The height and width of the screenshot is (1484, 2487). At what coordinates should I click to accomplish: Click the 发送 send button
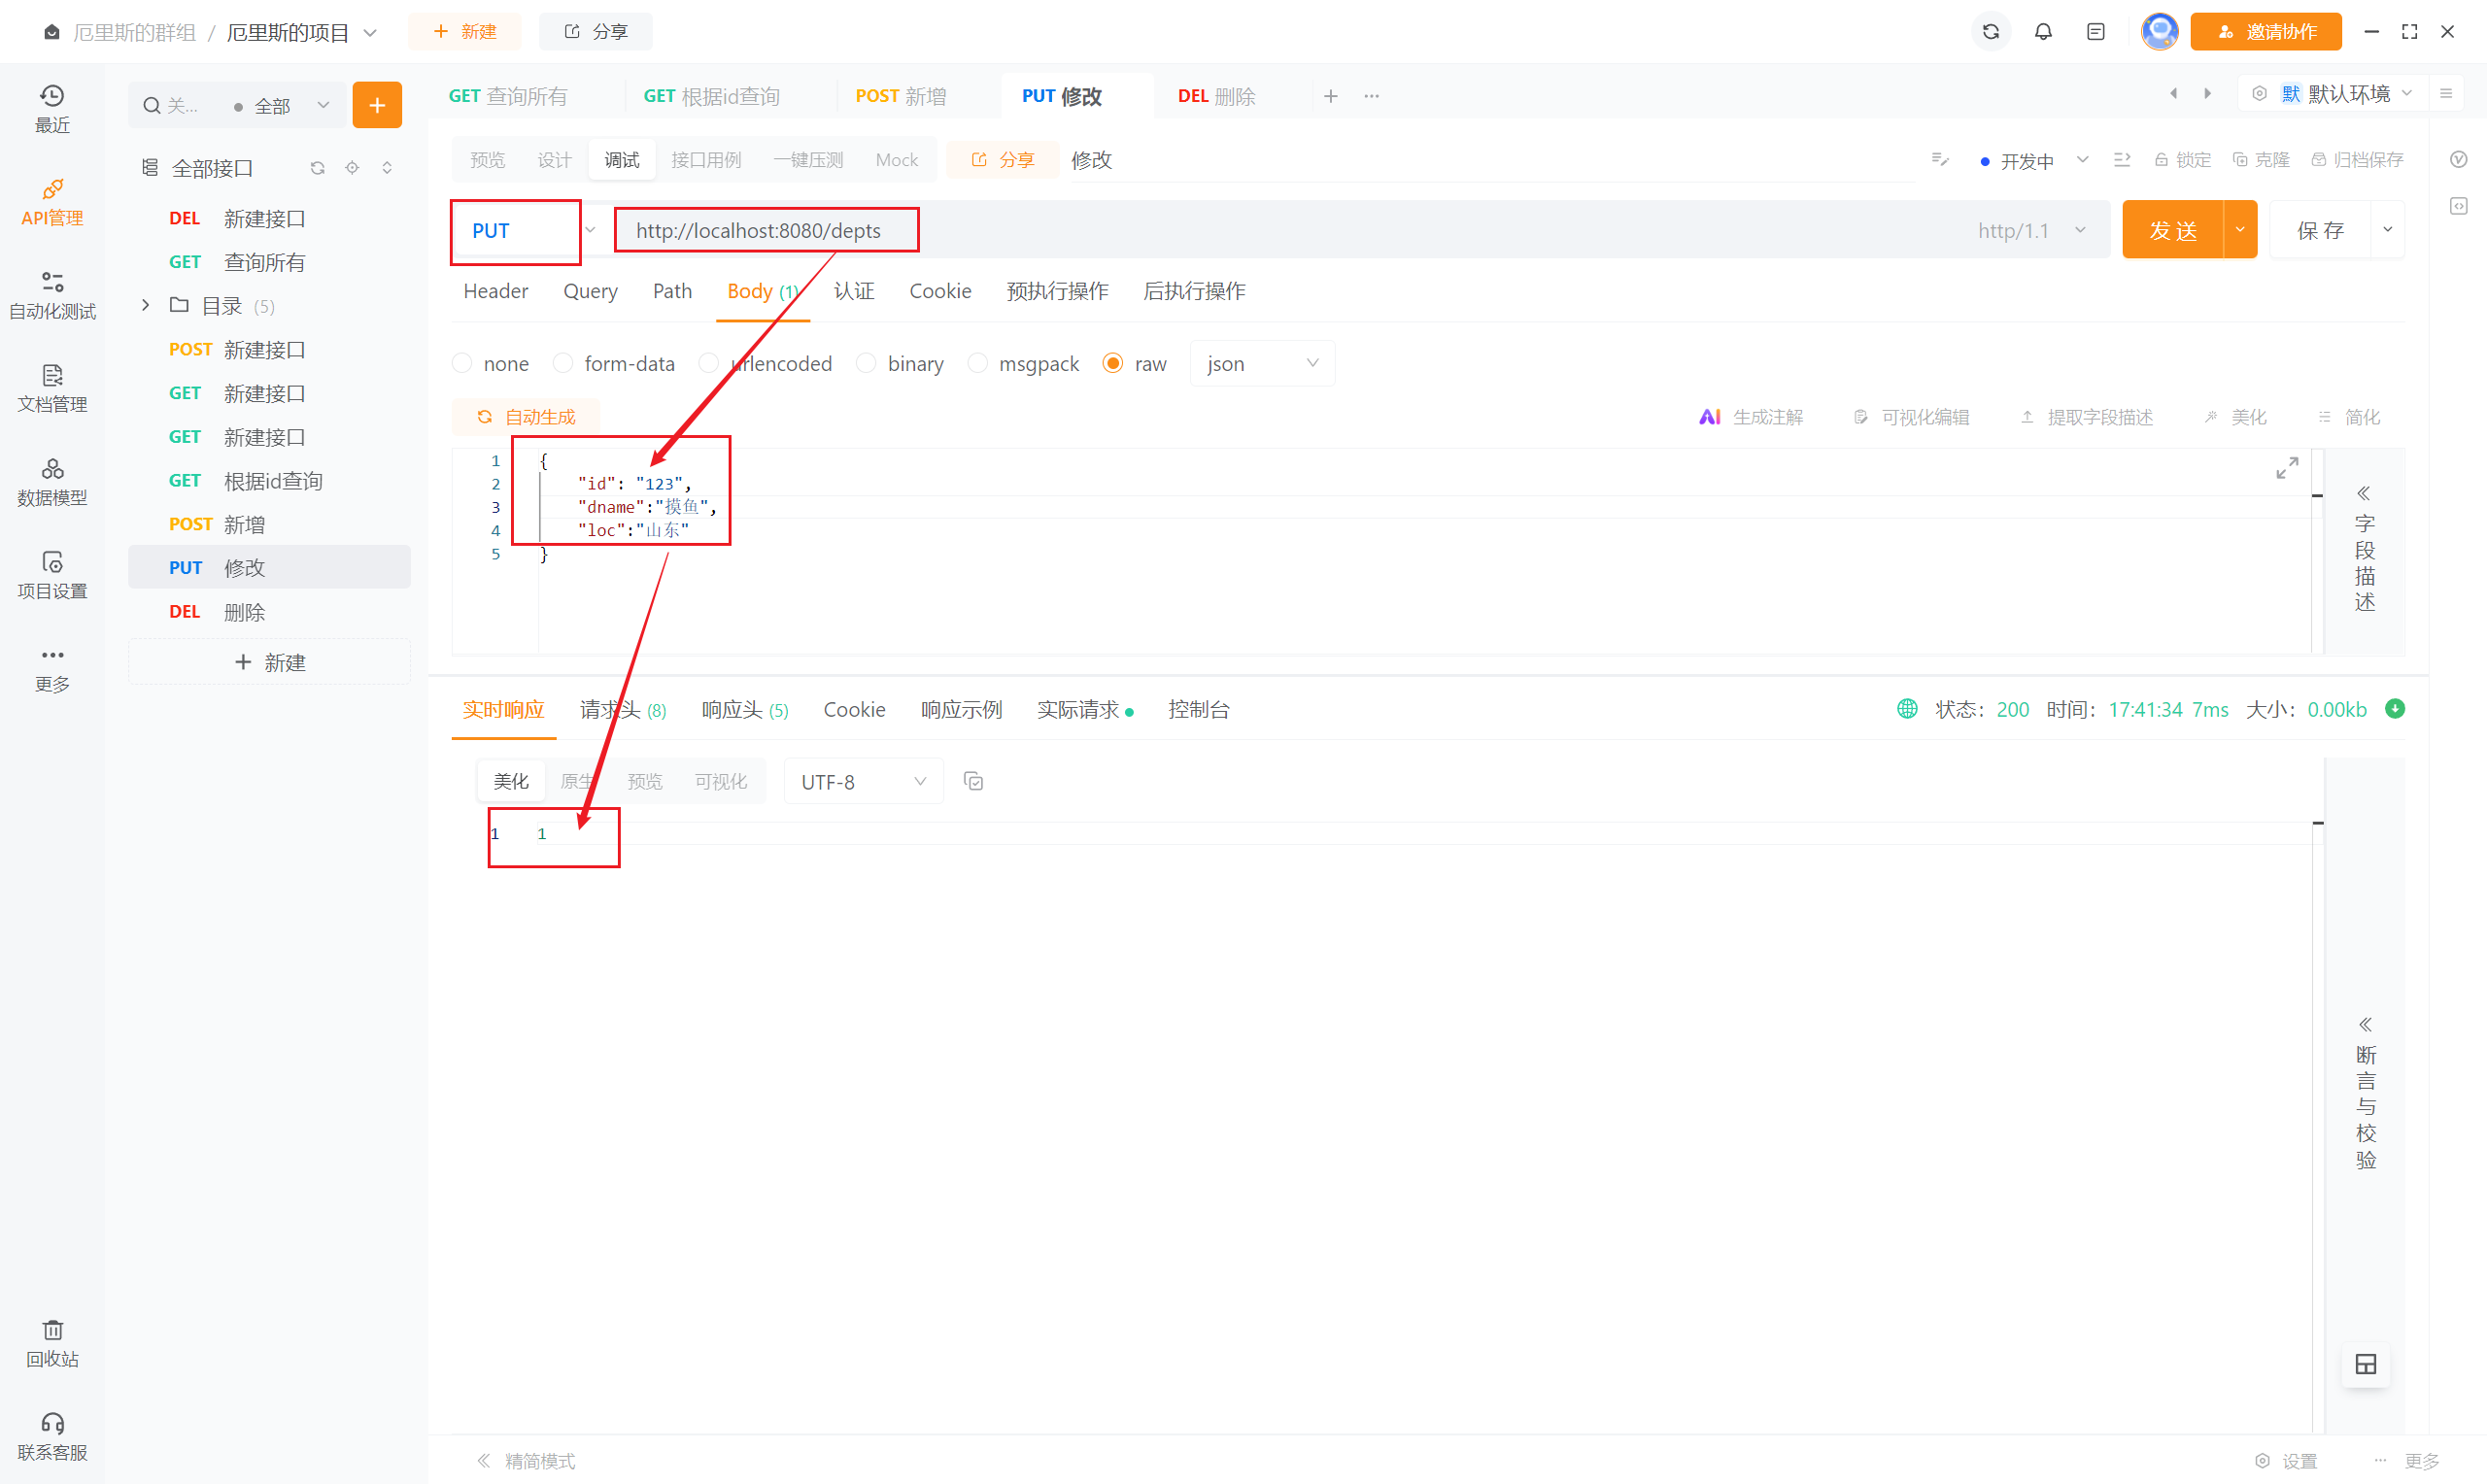[2172, 230]
